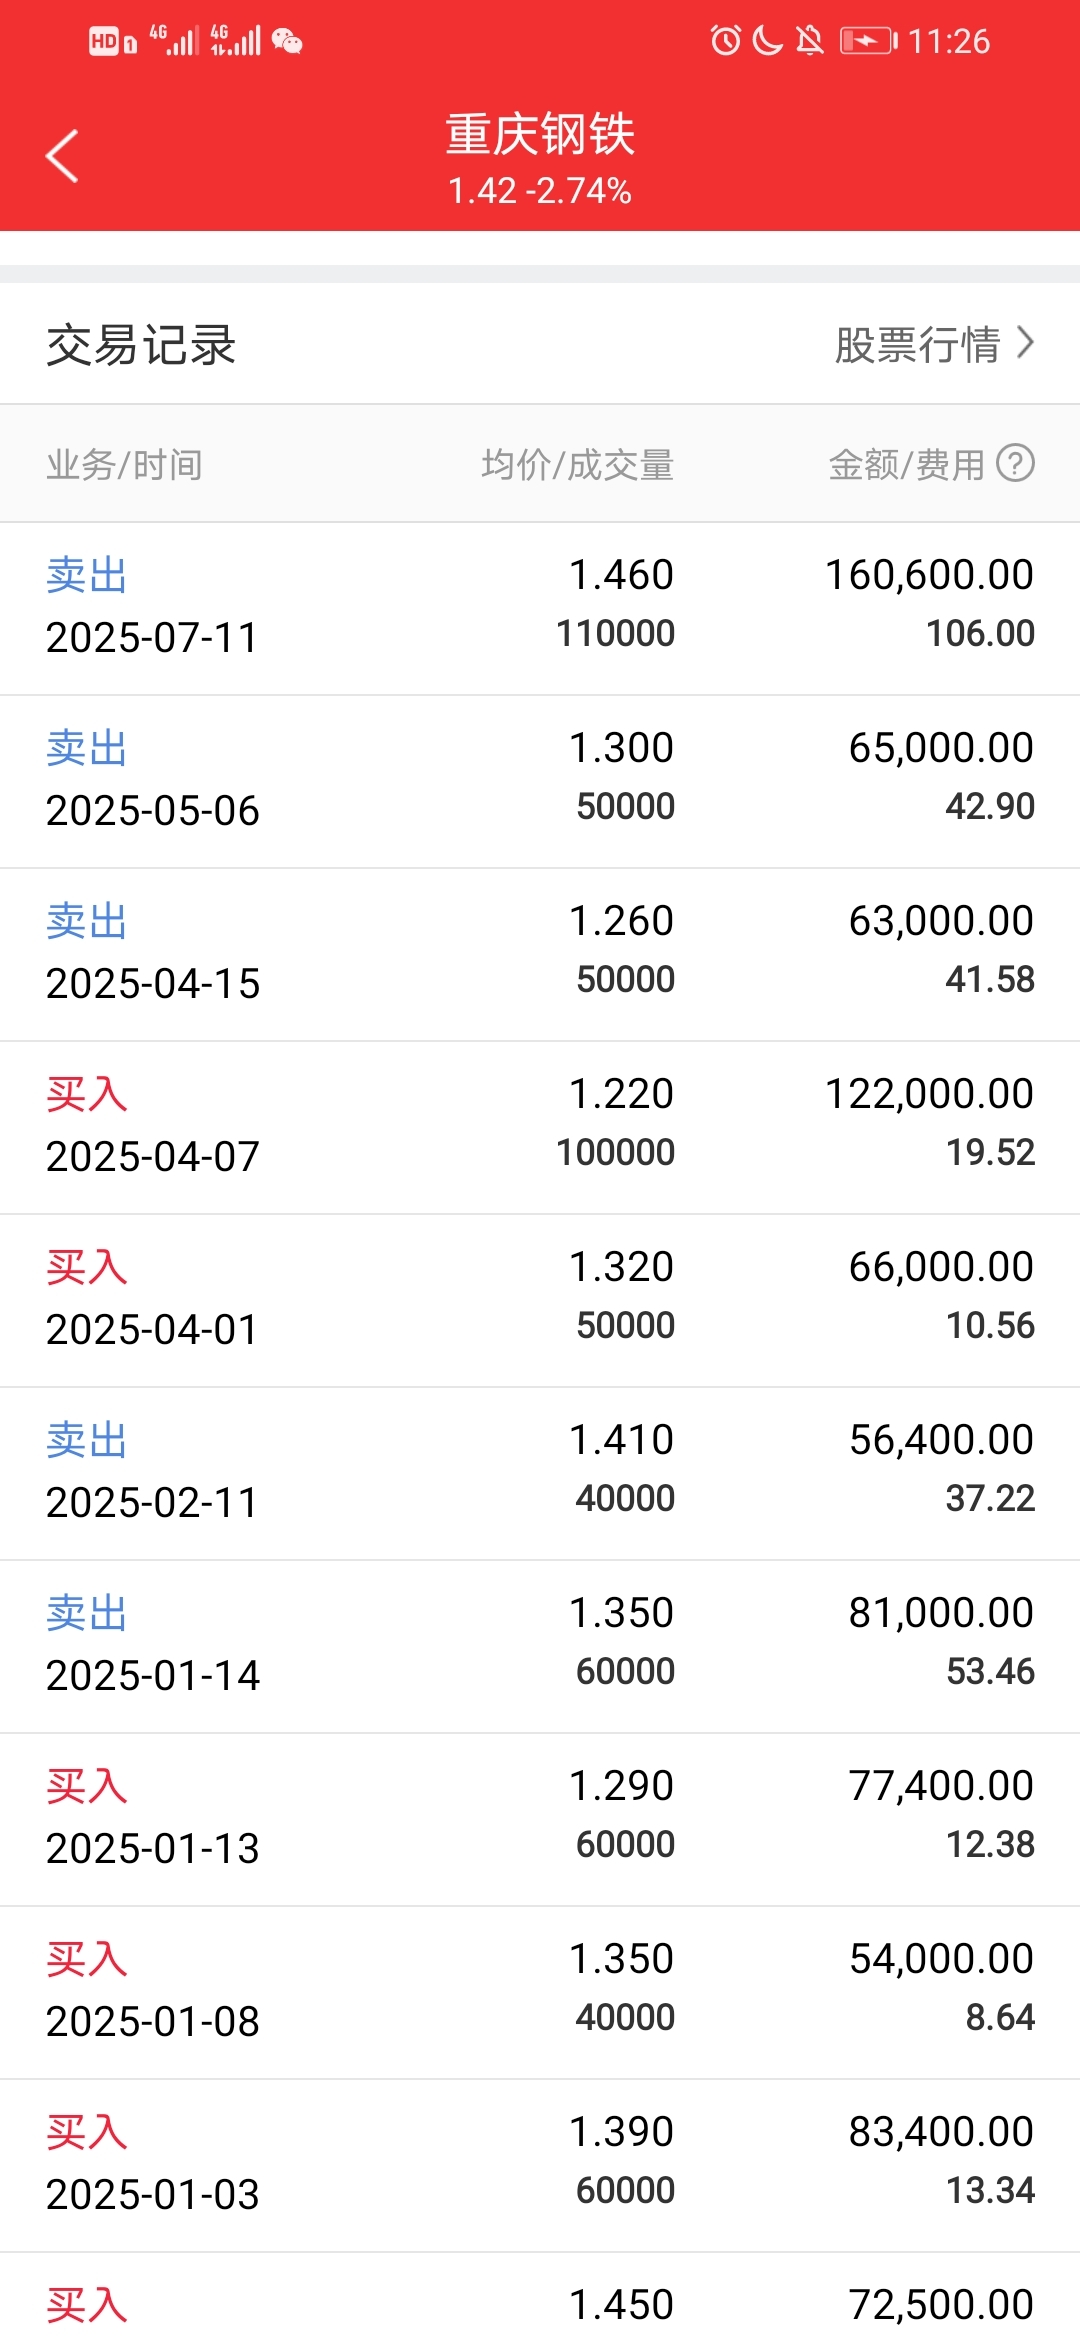
Task: Open the 2025-01-13 买入 record at 1.290
Action: [540, 1820]
